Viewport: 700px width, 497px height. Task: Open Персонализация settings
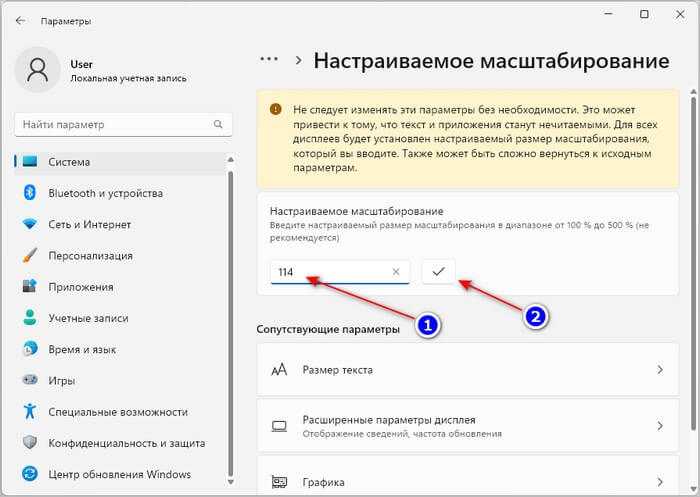[x=120, y=256]
